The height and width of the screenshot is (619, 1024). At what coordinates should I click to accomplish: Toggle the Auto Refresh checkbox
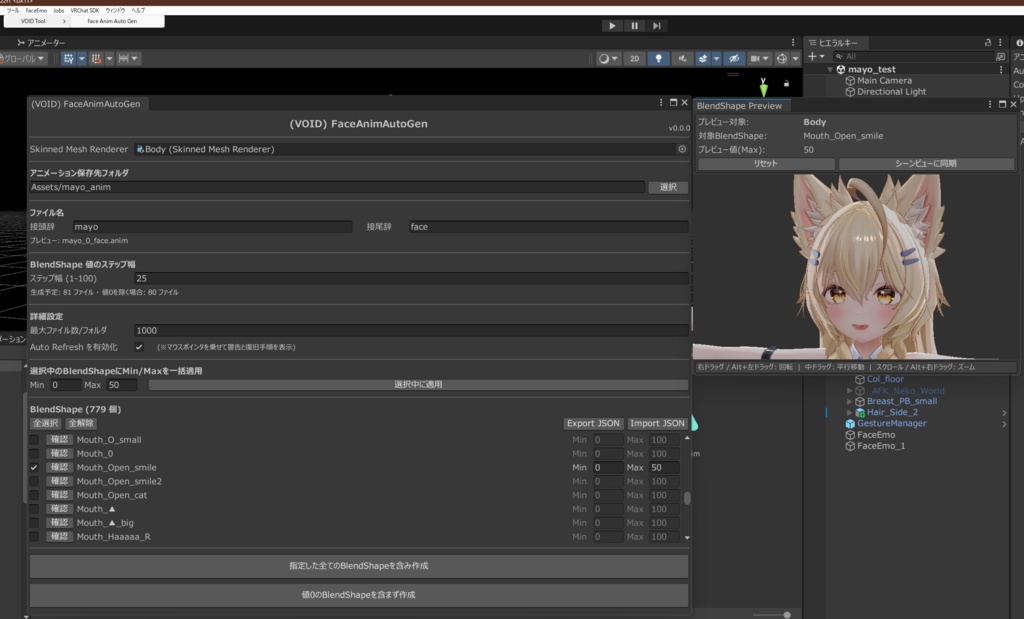point(139,347)
